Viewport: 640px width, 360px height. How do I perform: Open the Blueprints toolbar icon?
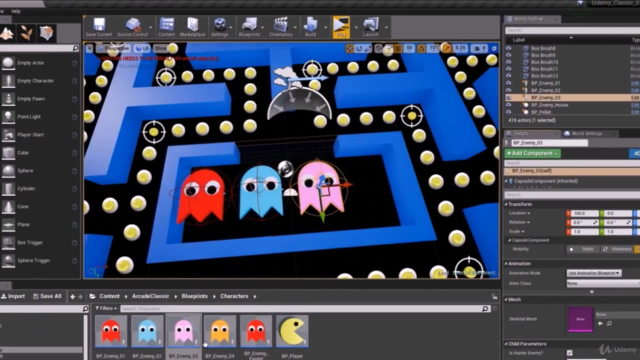click(x=249, y=27)
